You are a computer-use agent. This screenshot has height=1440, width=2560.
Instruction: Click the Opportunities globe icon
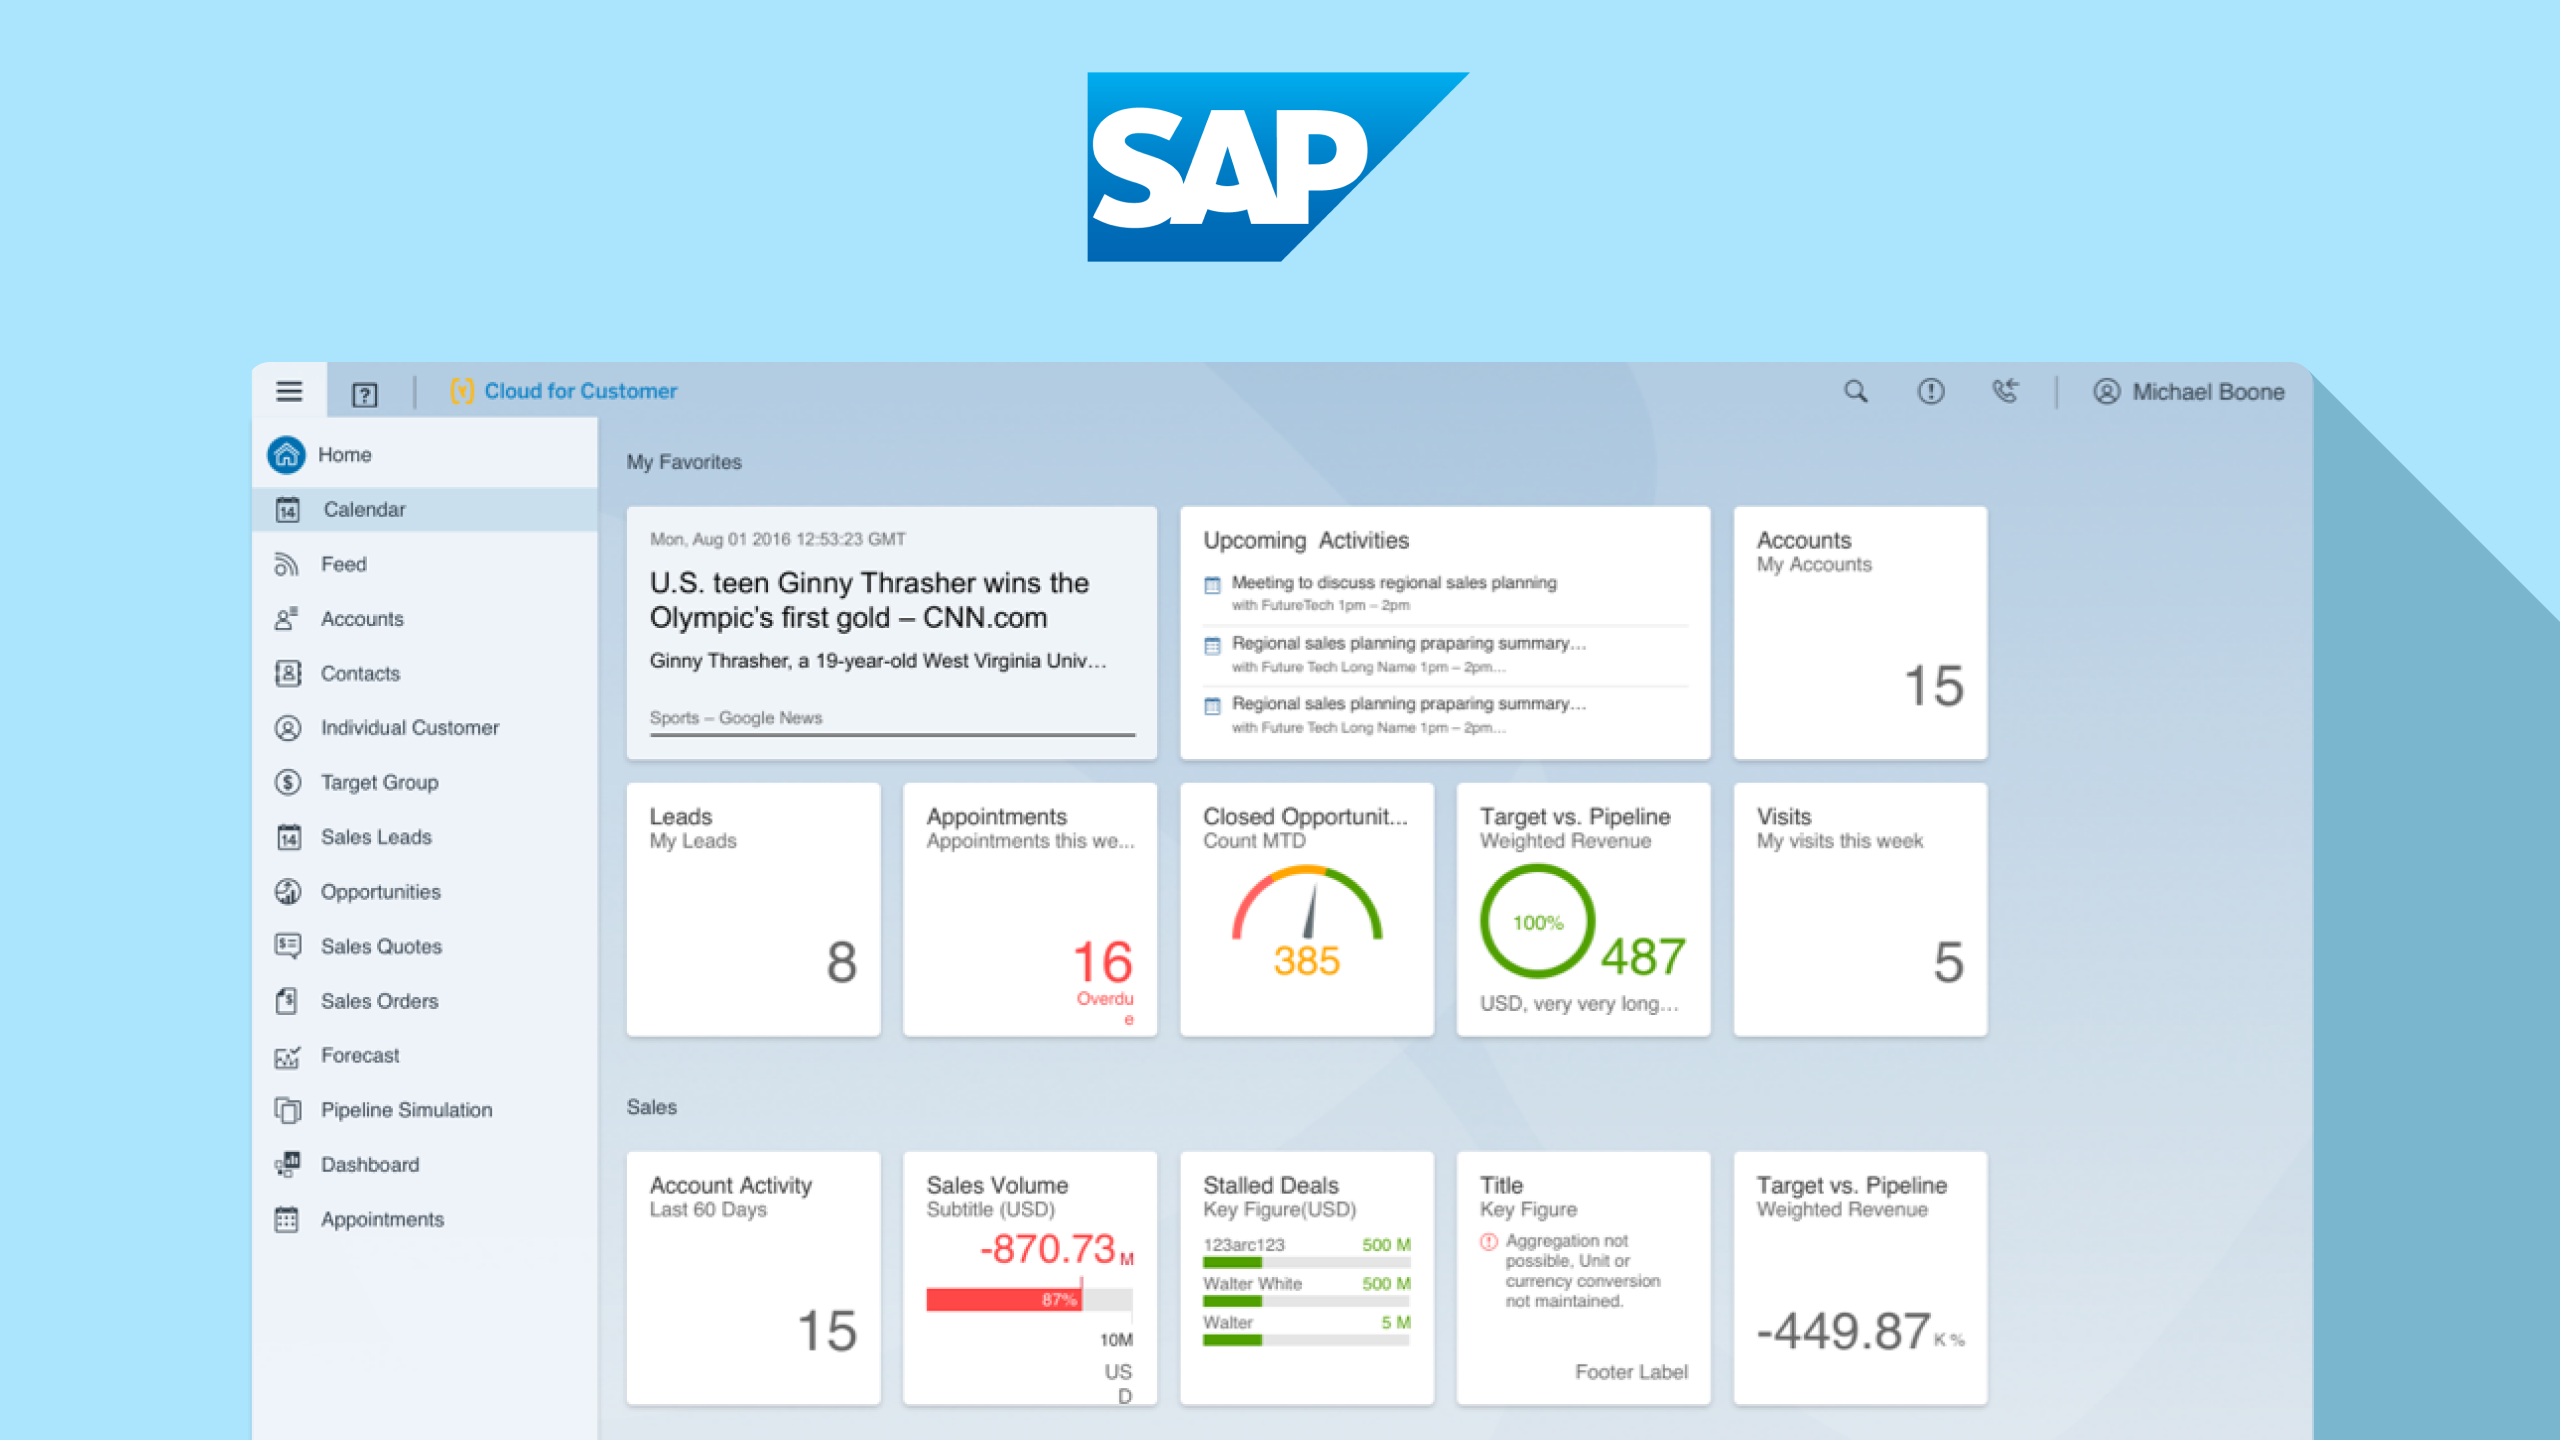pyautogui.click(x=288, y=892)
